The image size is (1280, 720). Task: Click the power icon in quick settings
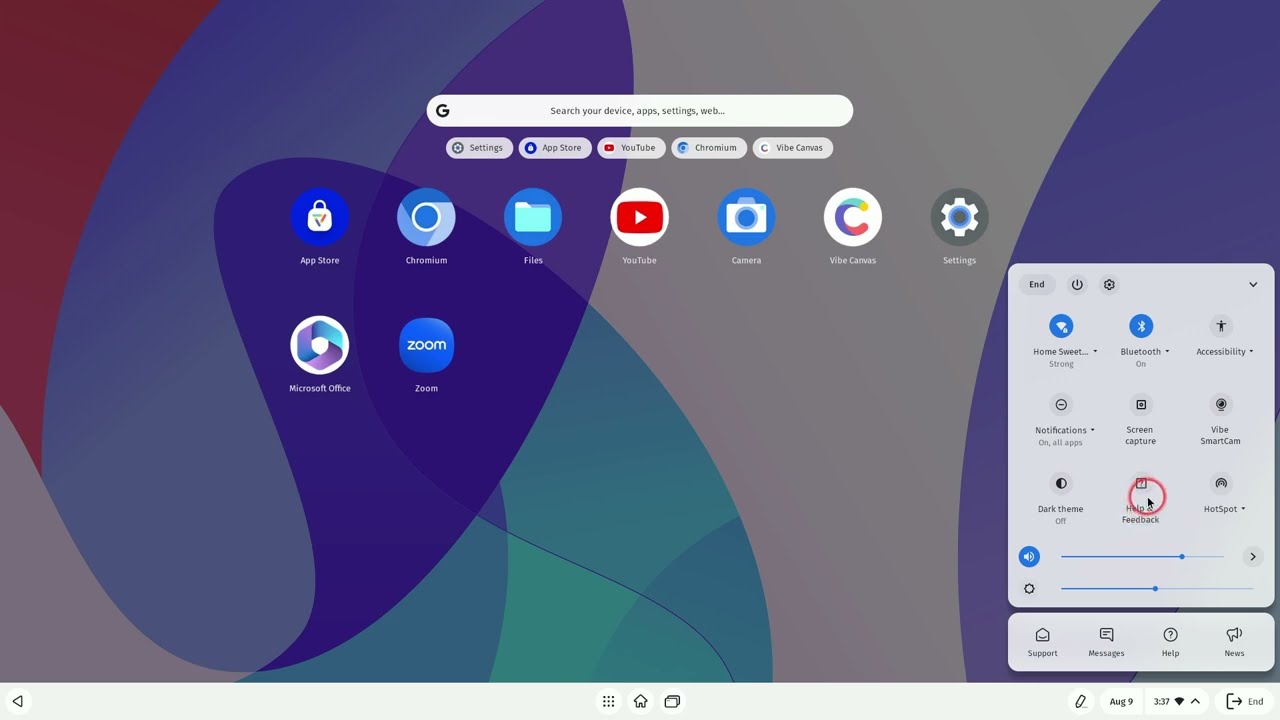[x=1077, y=285]
